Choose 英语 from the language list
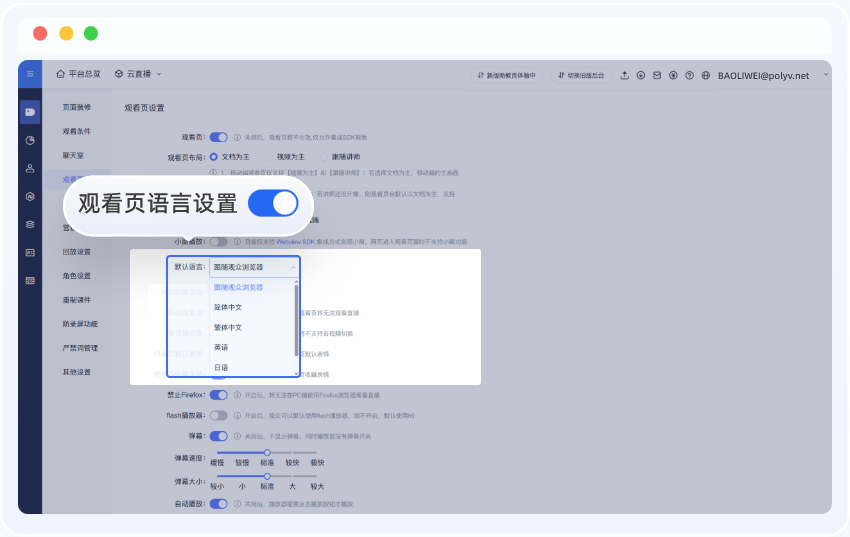This screenshot has height=537, width=850. point(221,348)
